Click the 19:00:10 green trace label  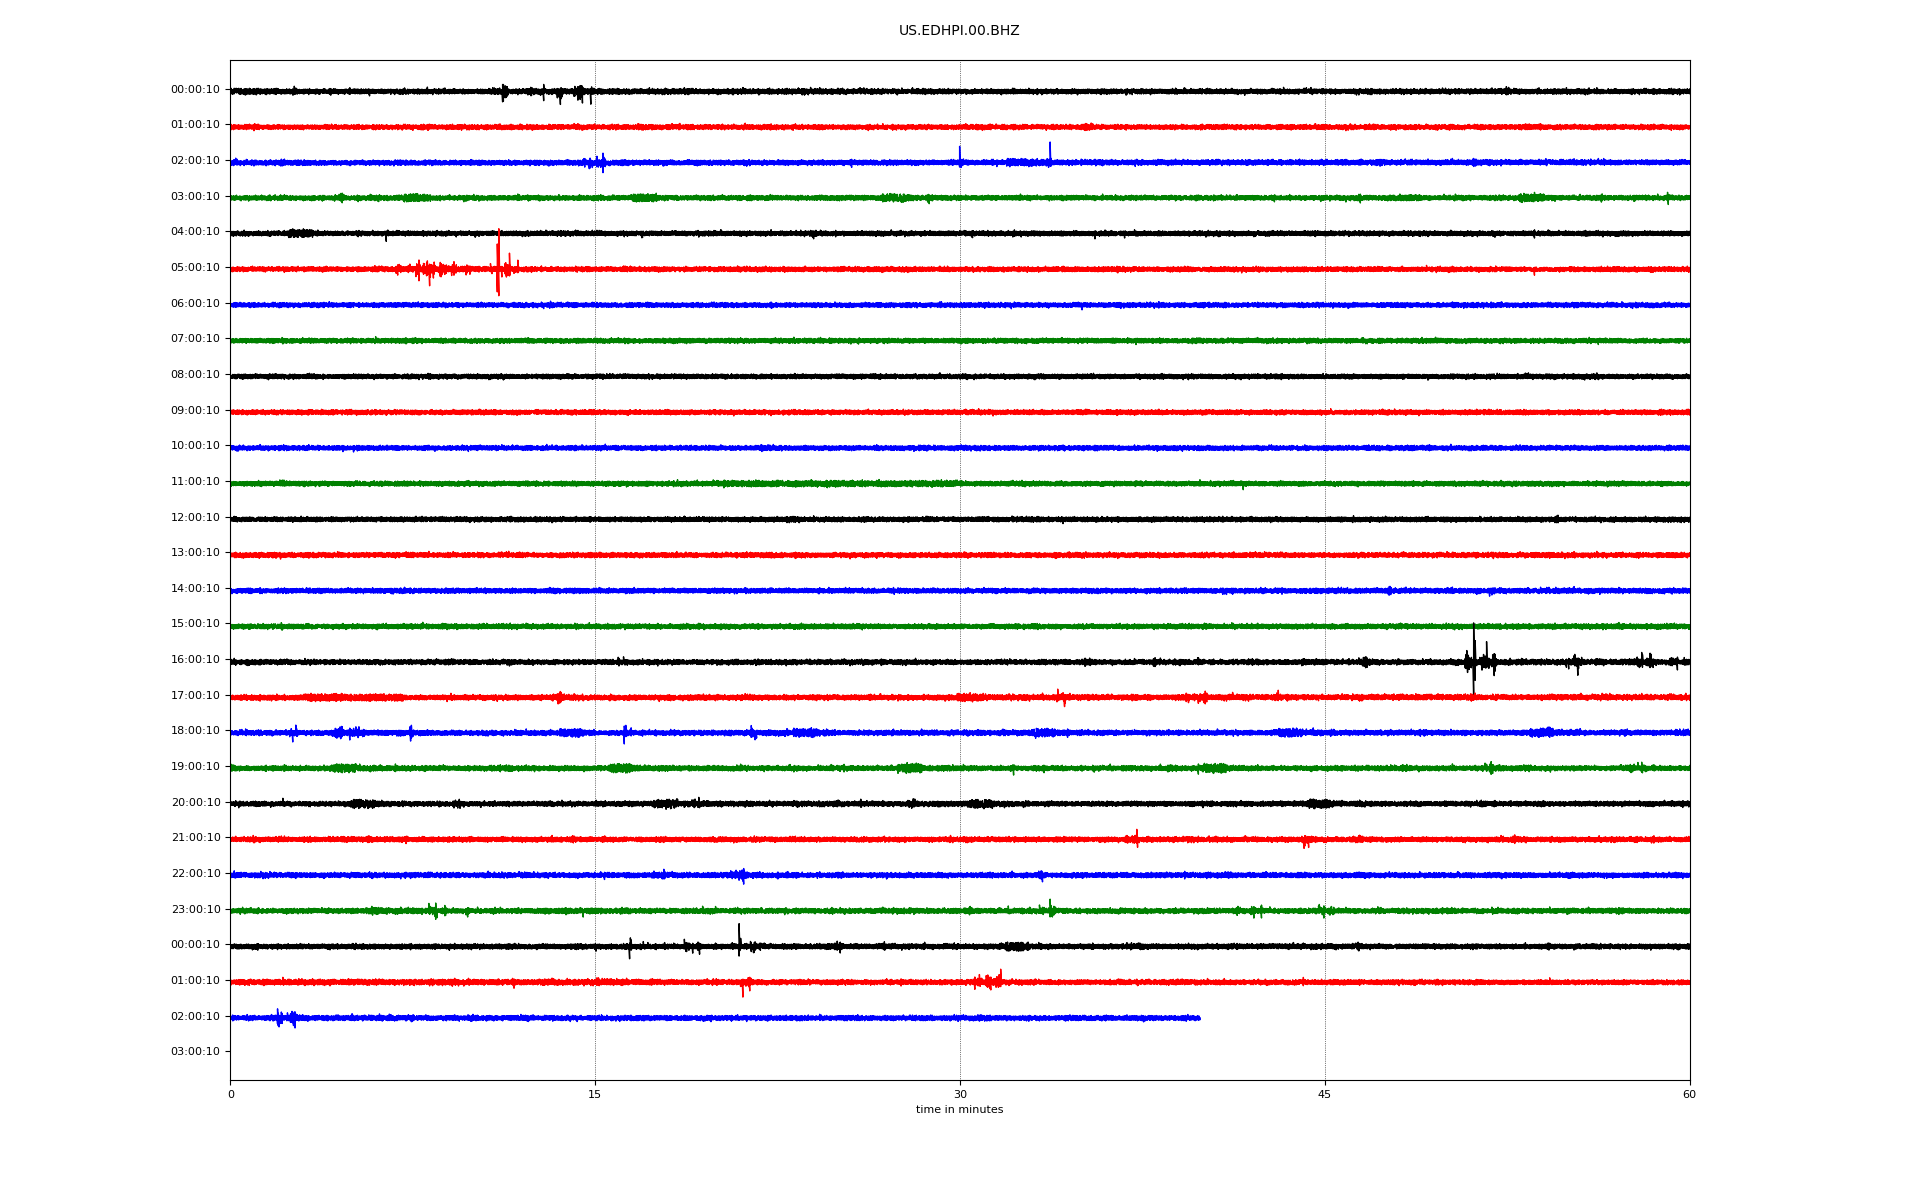click(x=195, y=767)
